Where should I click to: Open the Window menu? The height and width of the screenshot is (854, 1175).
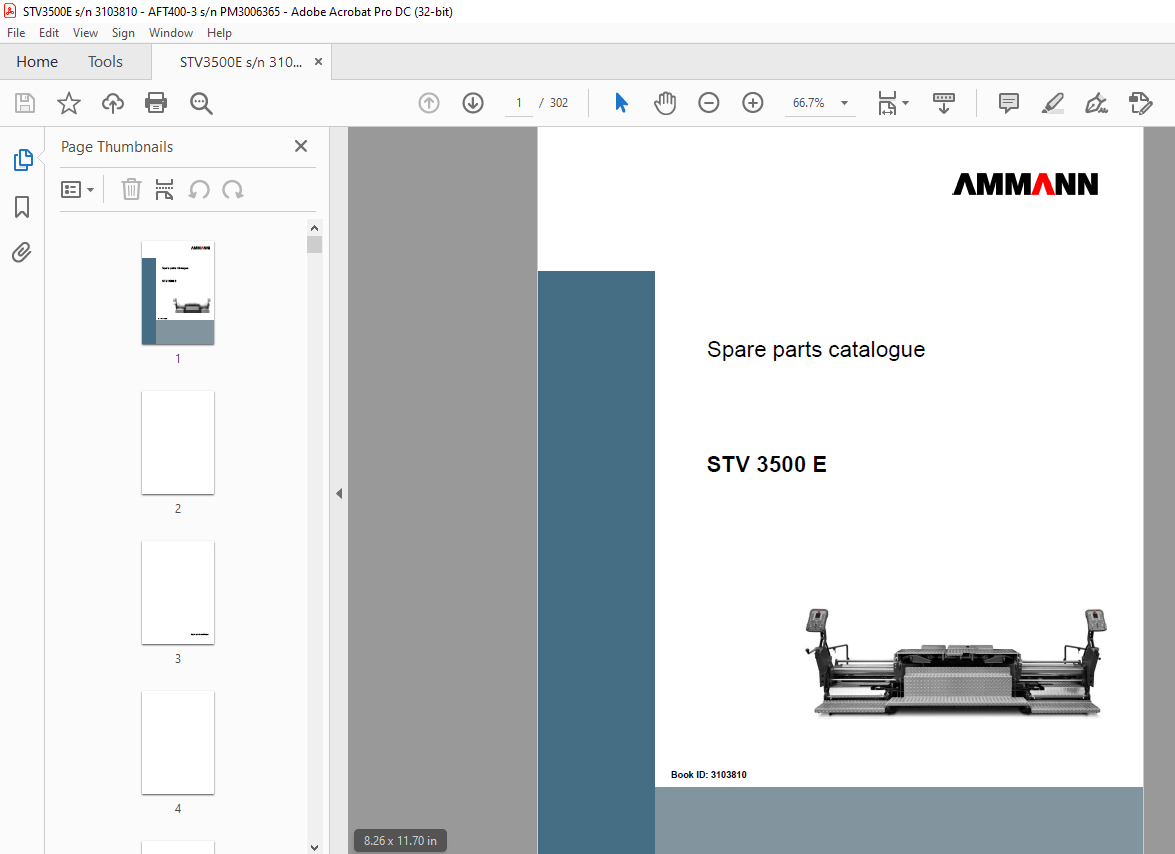171,32
